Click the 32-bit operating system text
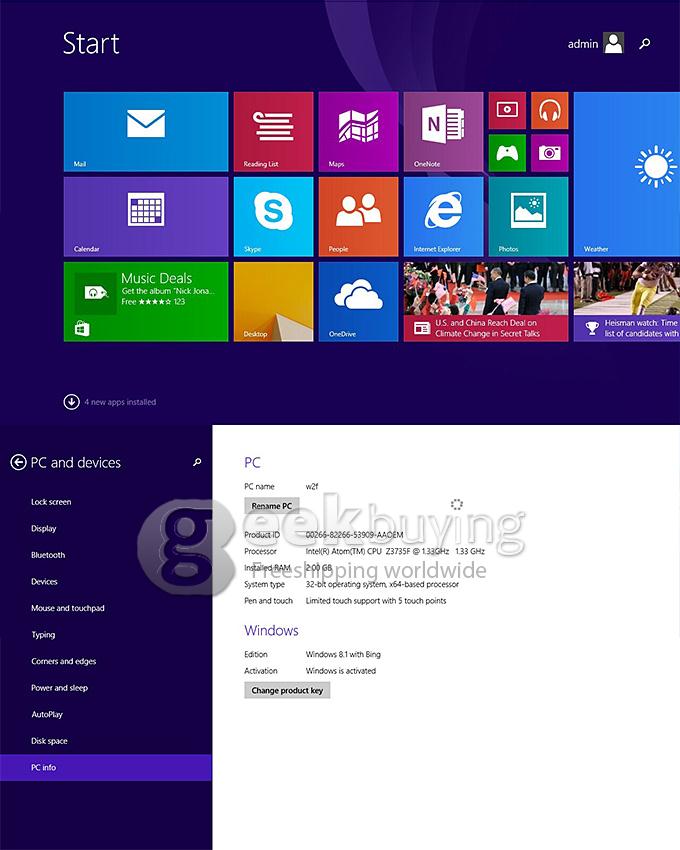Viewport: 680px width, 850px height. coord(382,584)
